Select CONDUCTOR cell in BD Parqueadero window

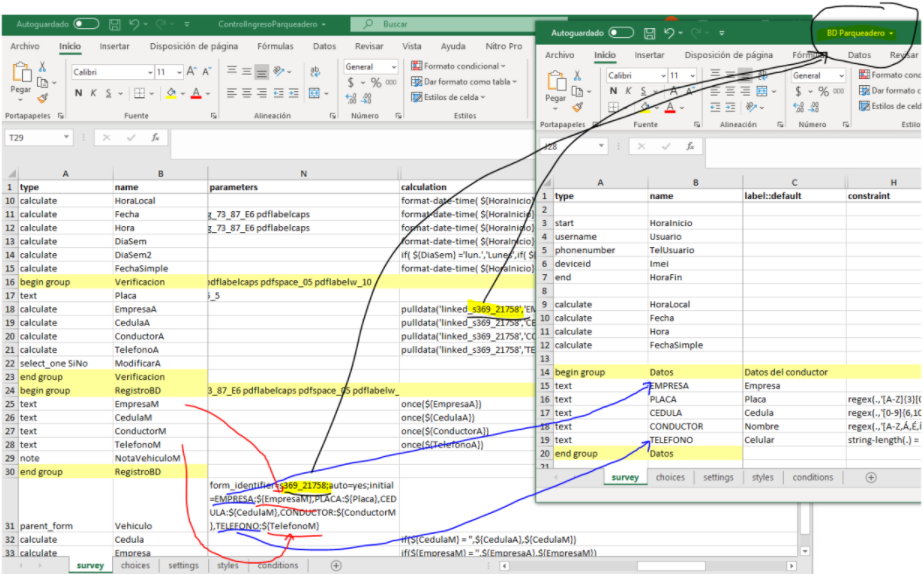pyautogui.click(x=695, y=426)
